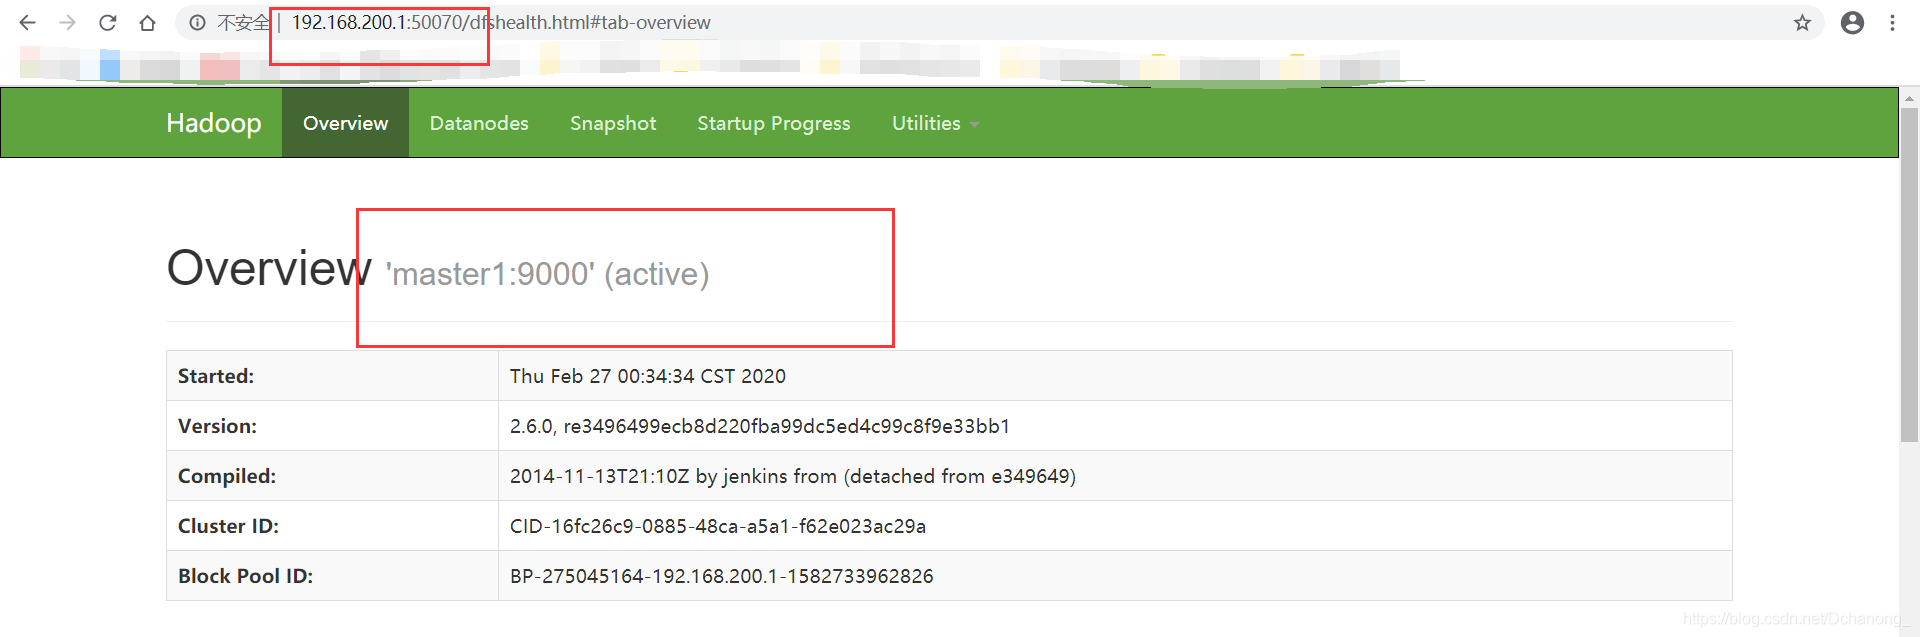The width and height of the screenshot is (1920, 637).
Task: Click the Hadoop brand link
Action: pyautogui.click(x=213, y=123)
